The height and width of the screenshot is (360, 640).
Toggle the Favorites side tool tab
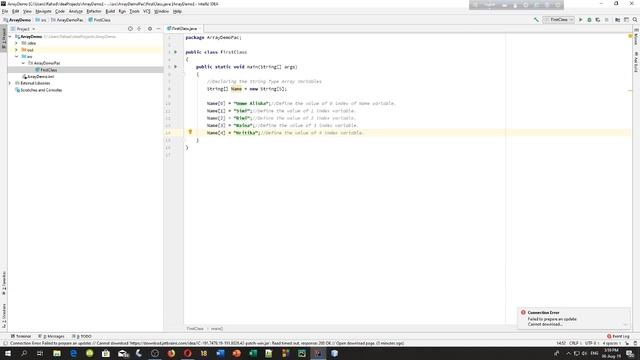pos(4,283)
